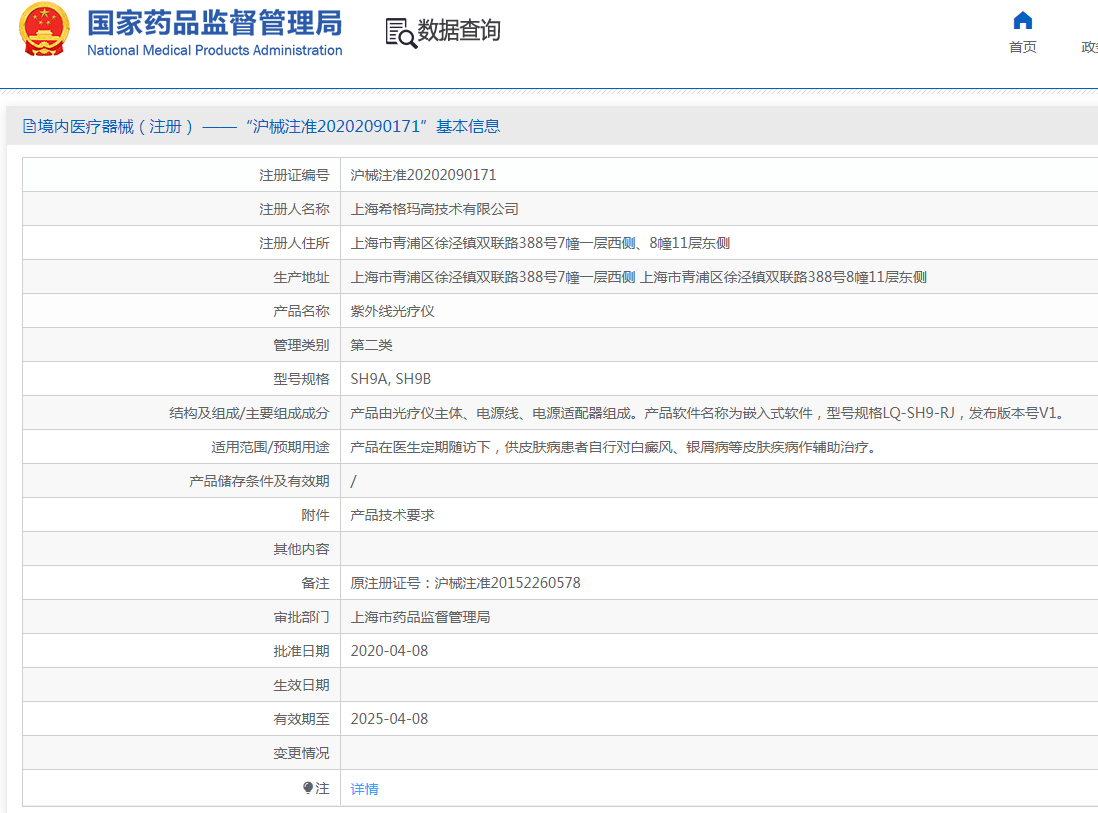Click the 注册人名称 row label

294,209
